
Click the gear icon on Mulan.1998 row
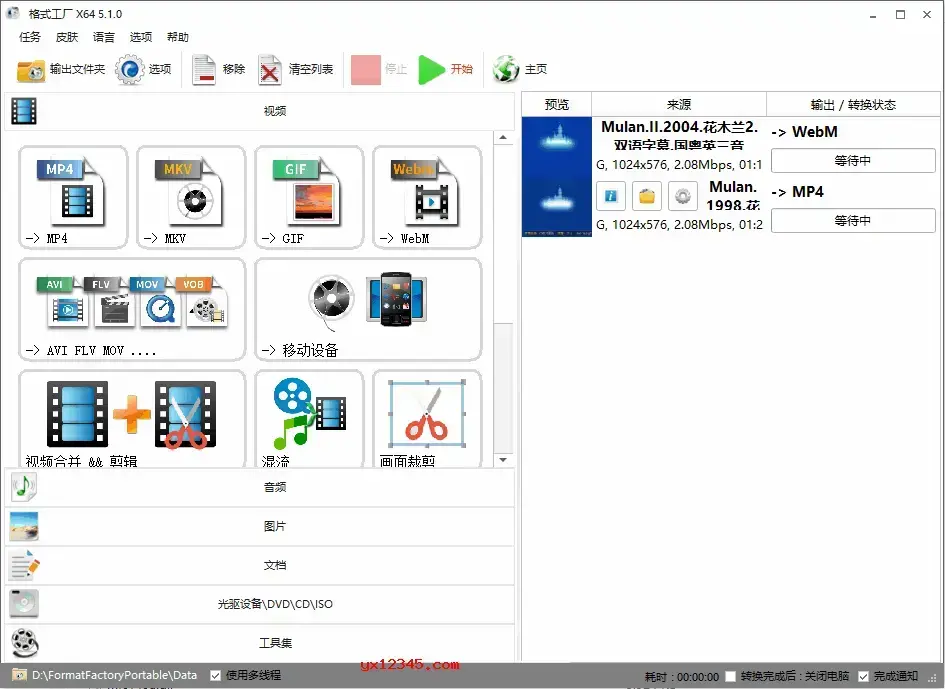pyautogui.click(x=683, y=196)
